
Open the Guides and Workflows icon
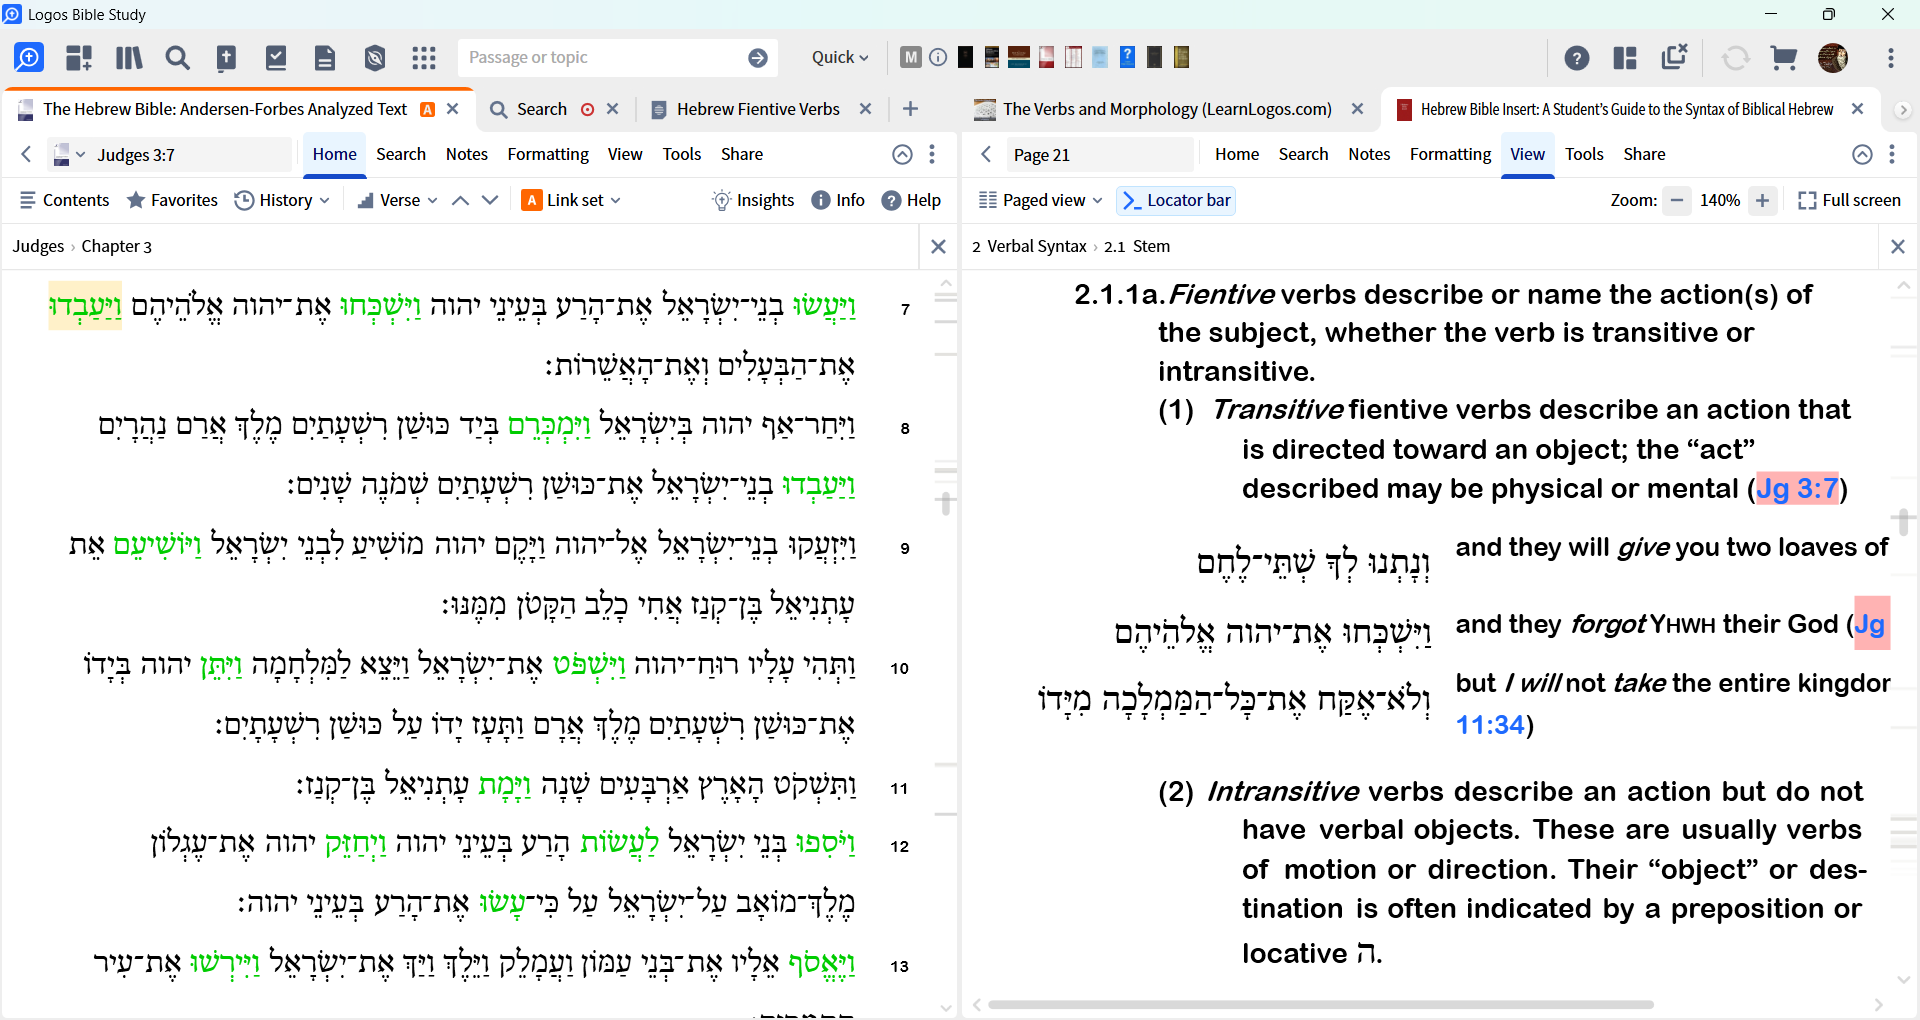click(79, 58)
